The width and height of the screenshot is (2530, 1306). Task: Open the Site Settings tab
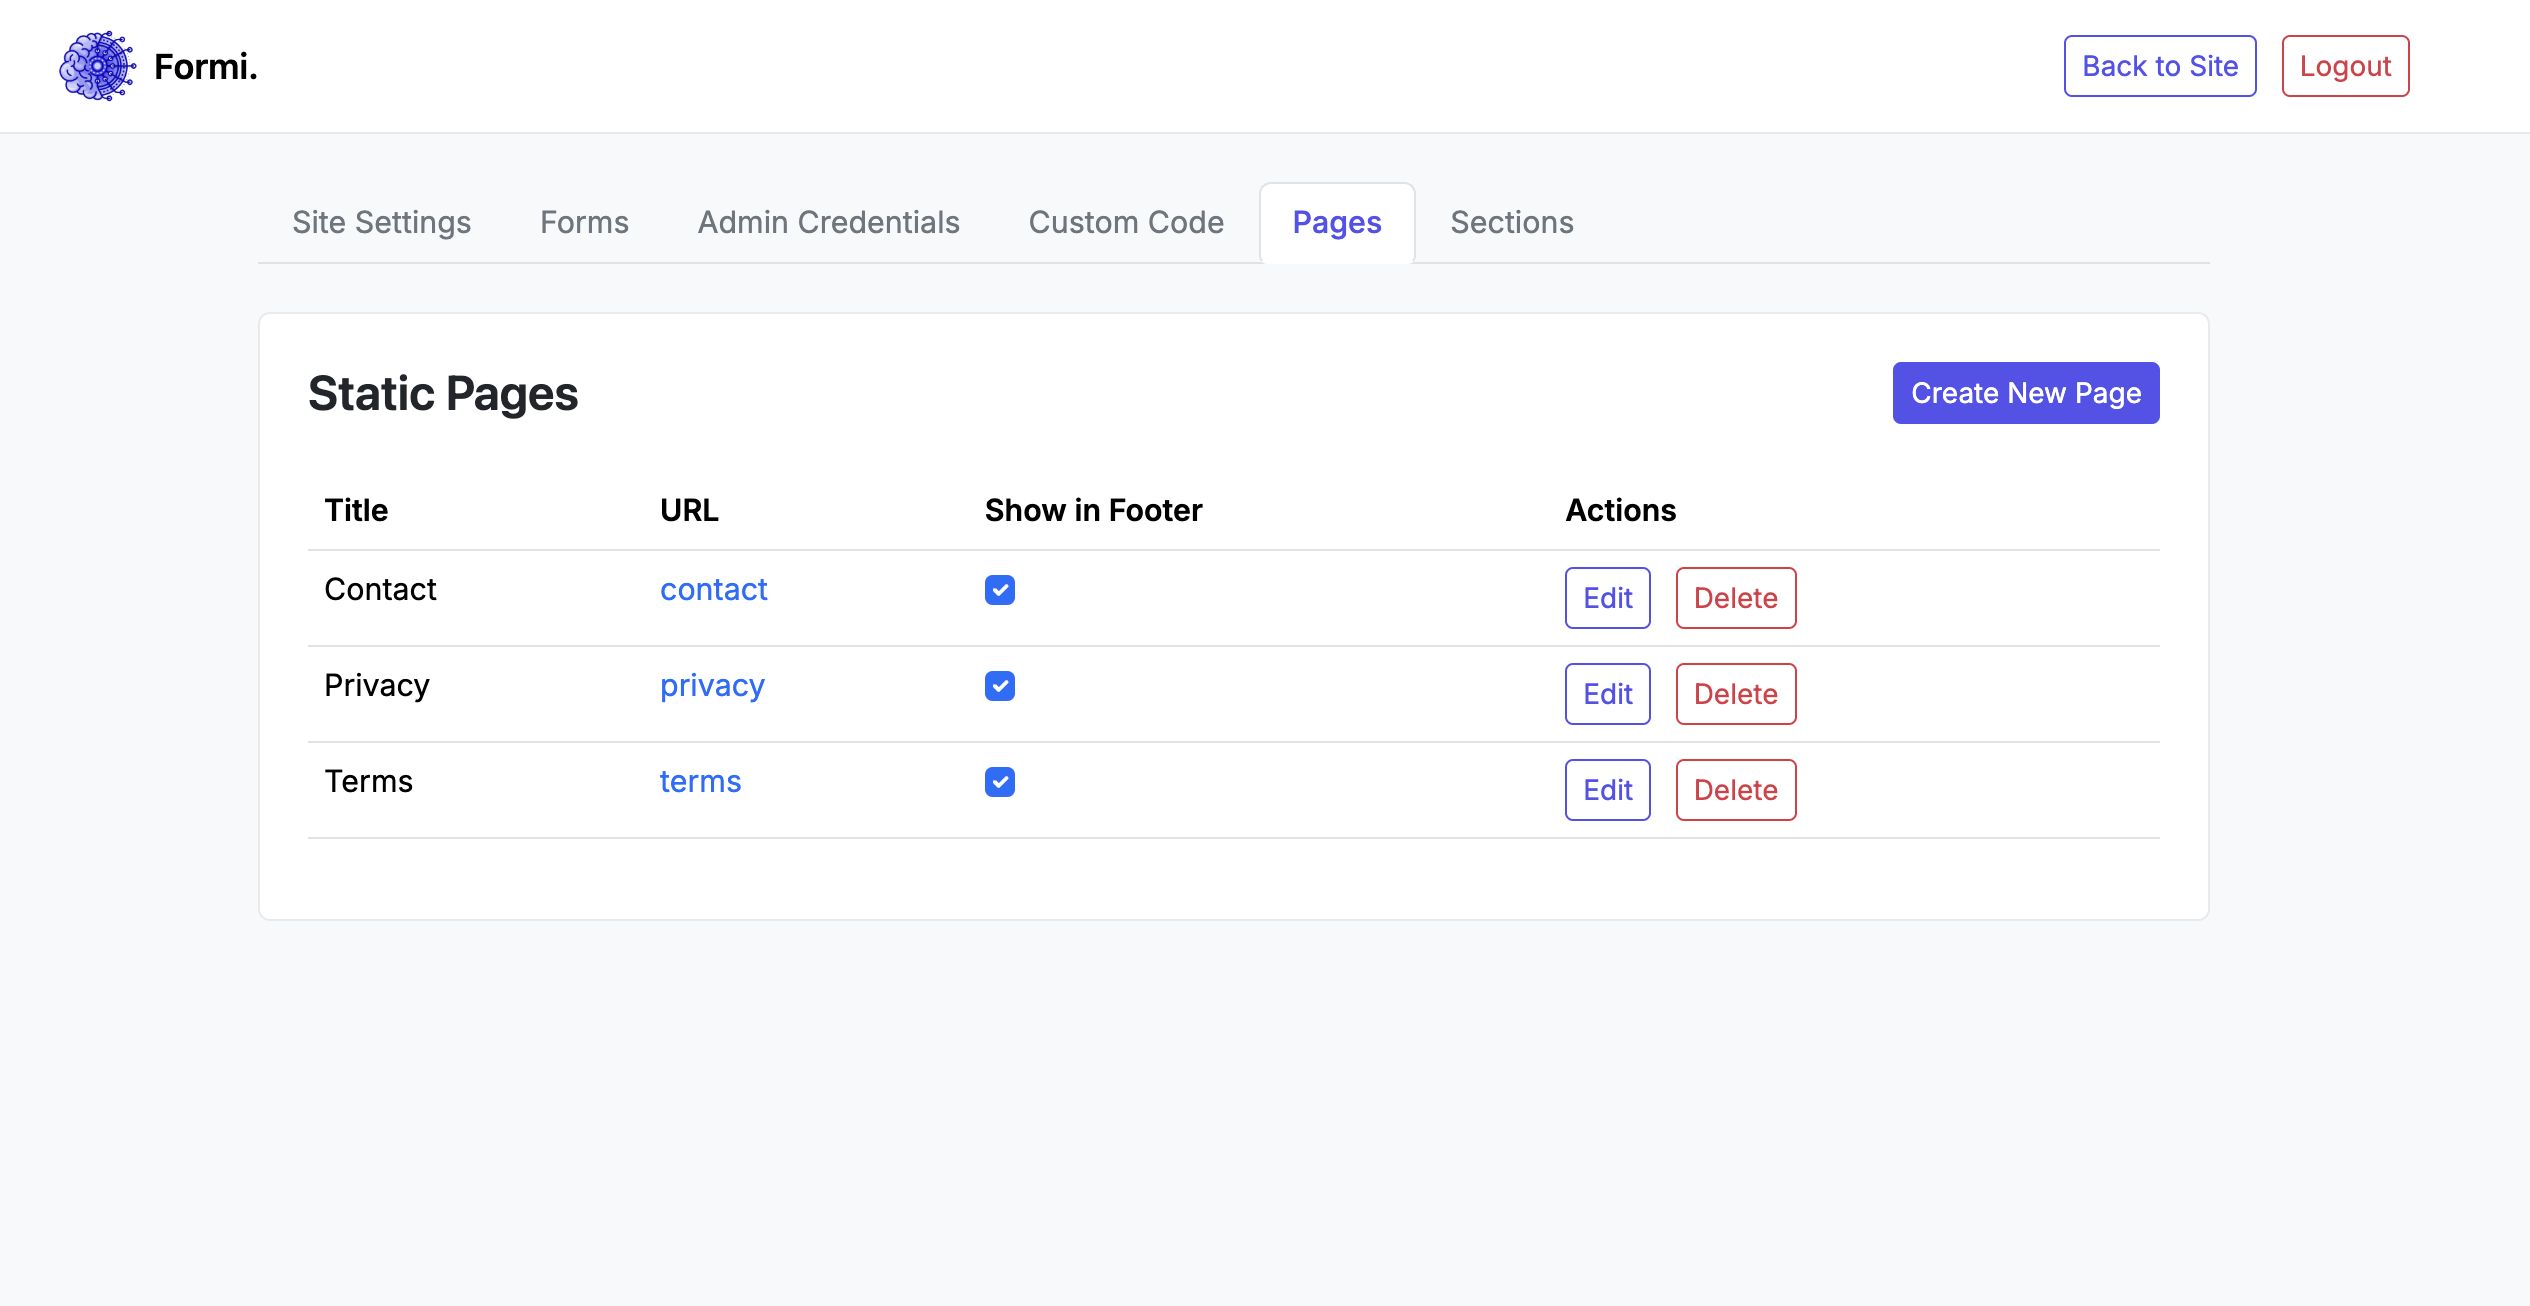[381, 222]
